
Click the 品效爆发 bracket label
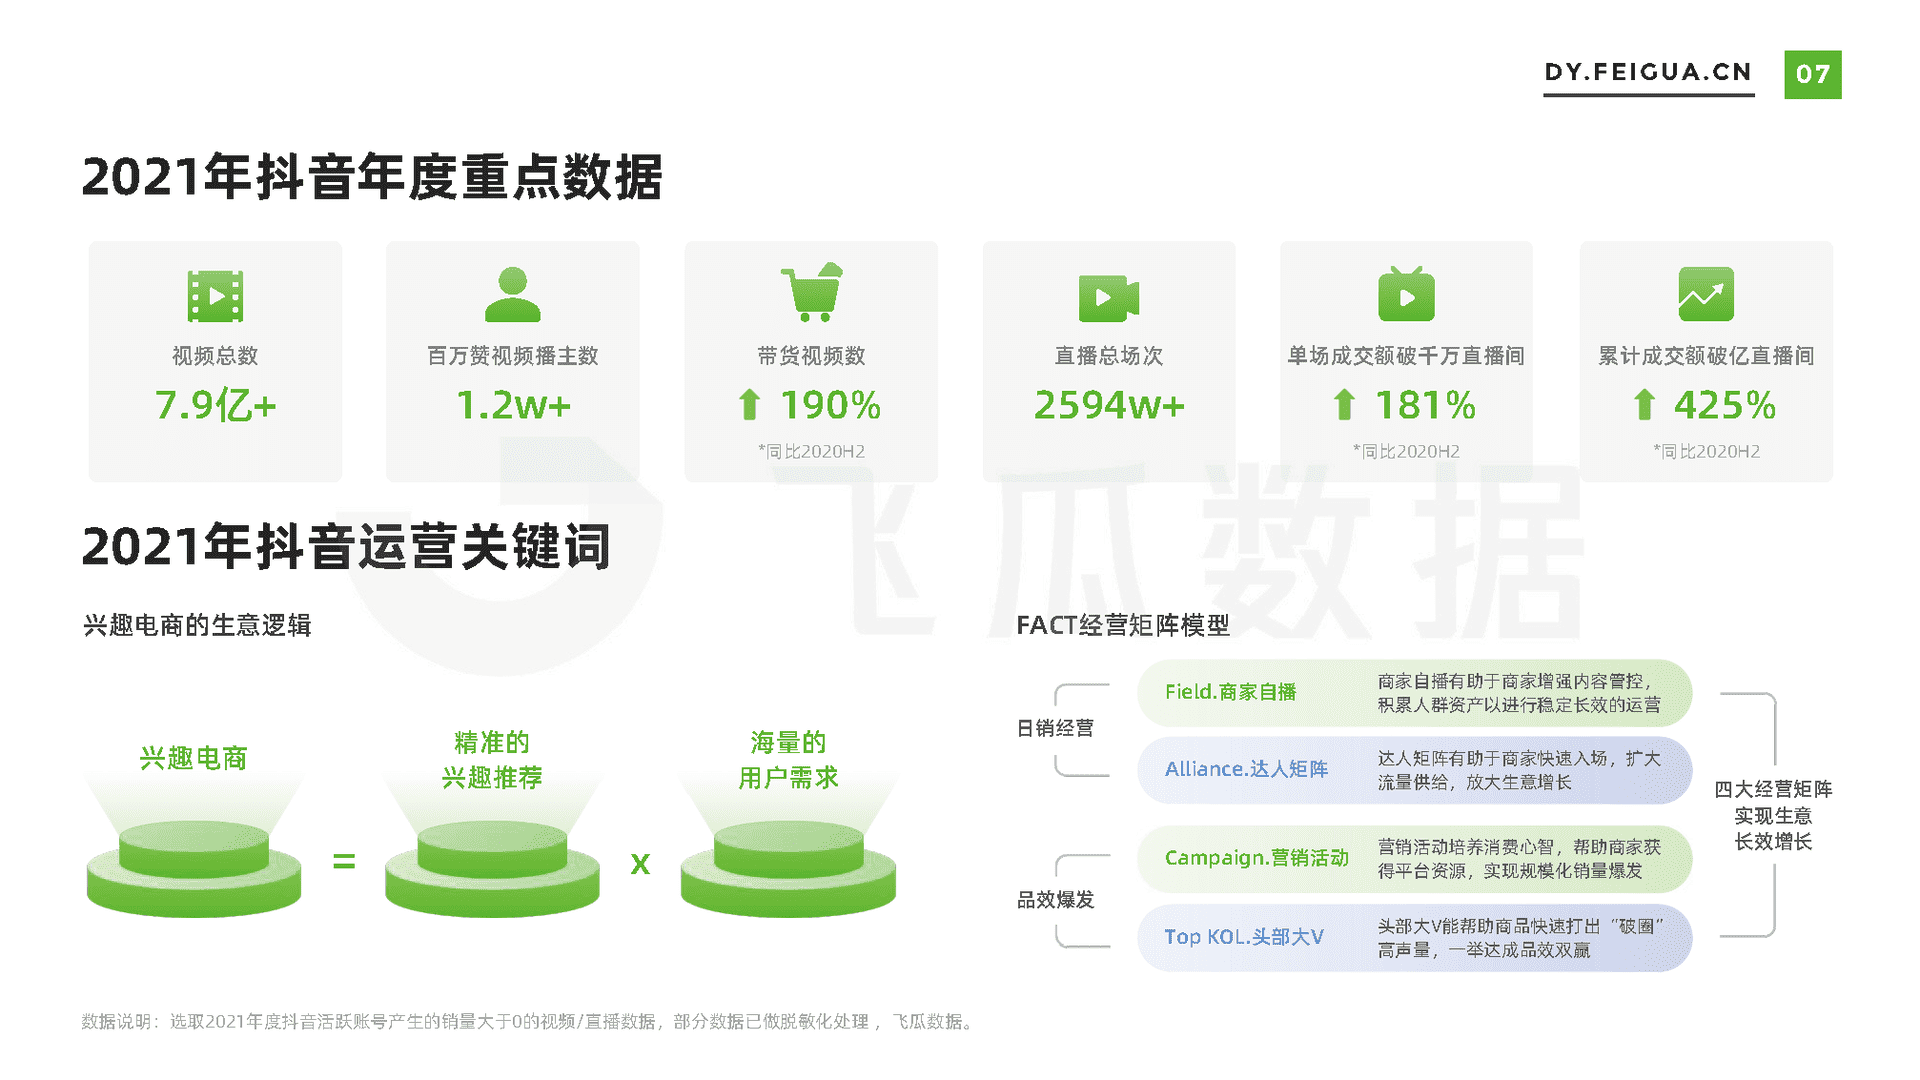pos(1055,900)
